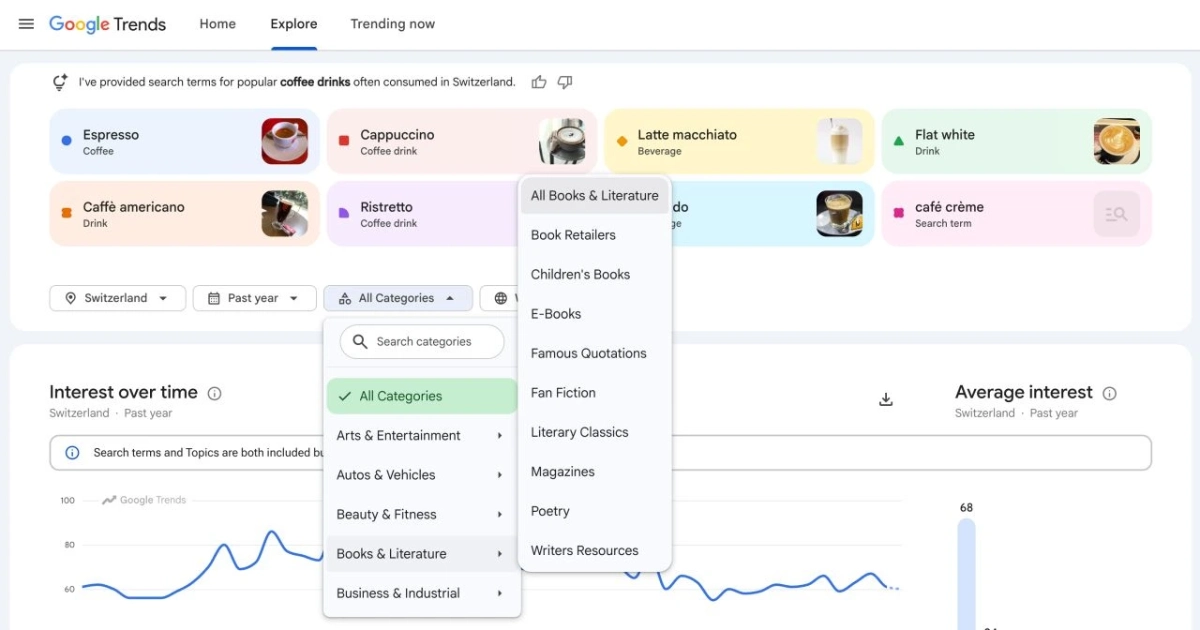The image size is (1200, 630).
Task: Select the Latte macchiato term card
Action: [739, 141]
